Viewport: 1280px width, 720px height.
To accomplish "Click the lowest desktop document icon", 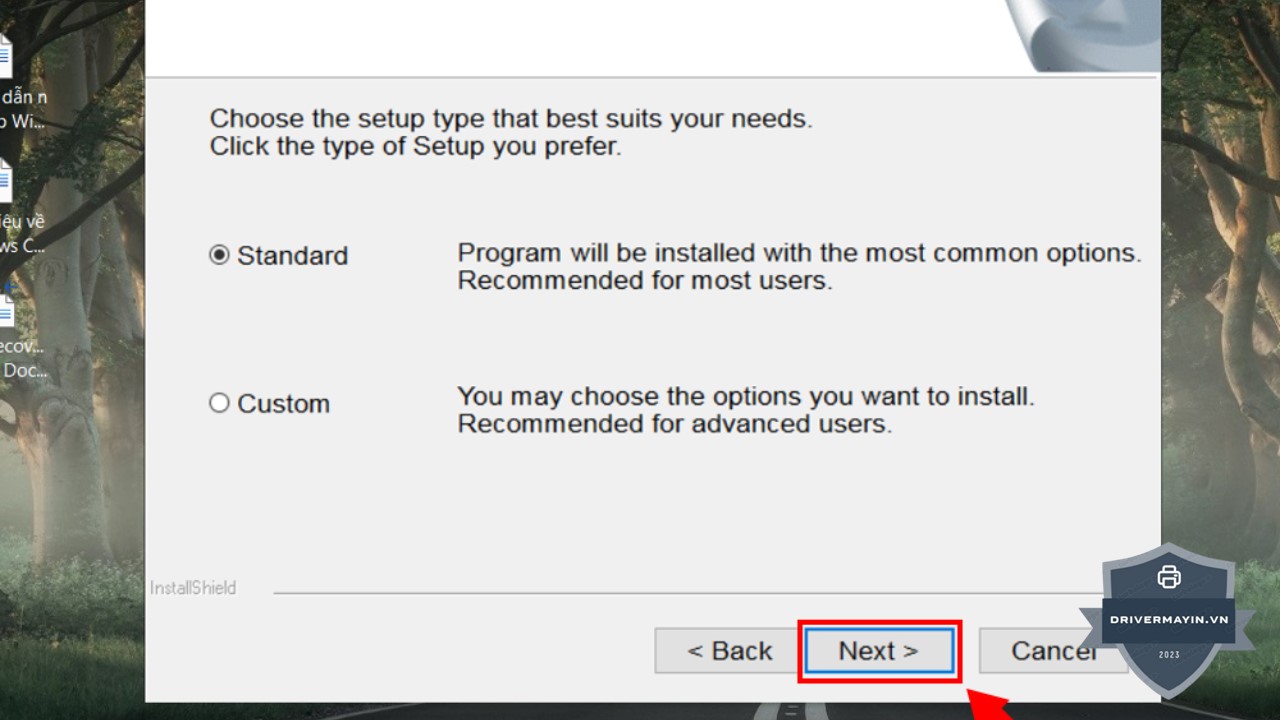I will coord(5,308).
